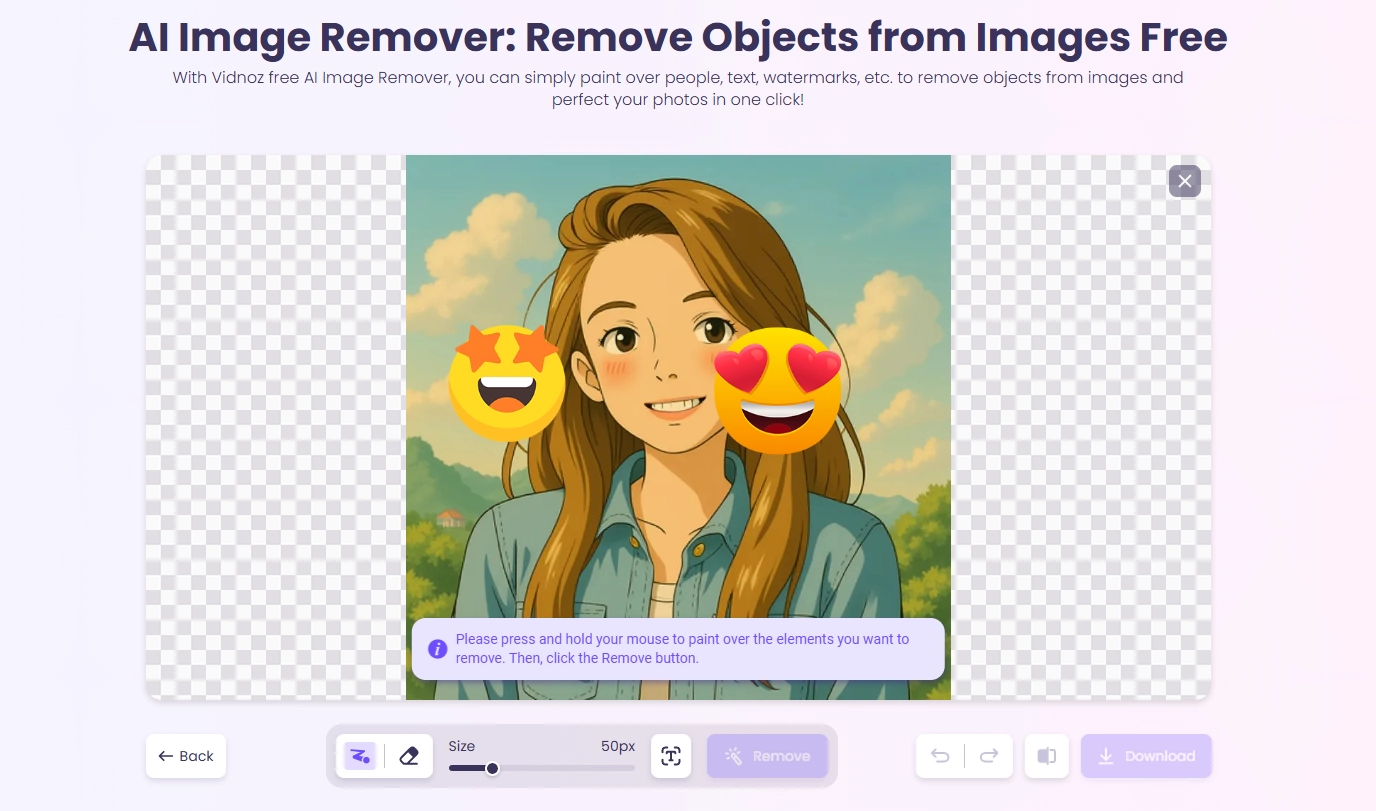1376x811 pixels.
Task: Switch to the eraser tool
Action: (408, 756)
